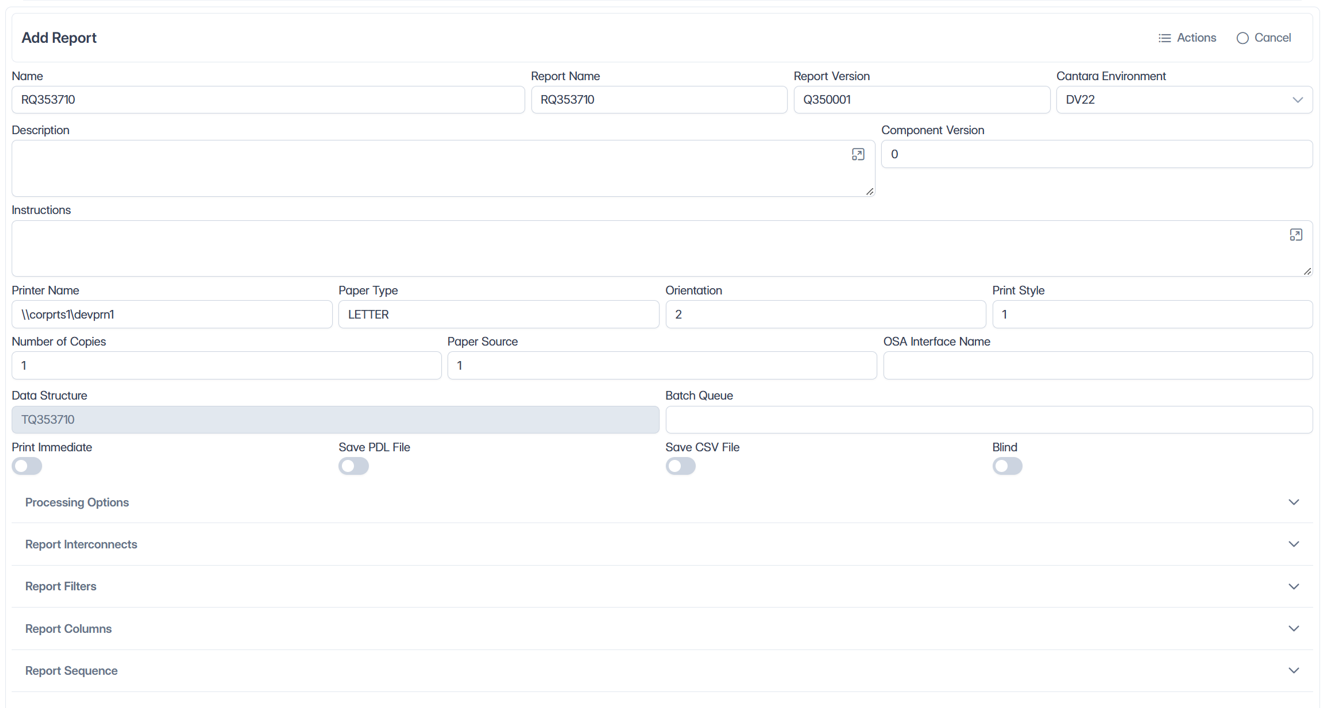Open the Actions menu
Screen dimensions: 1336x708
click(x=1187, y=38)
